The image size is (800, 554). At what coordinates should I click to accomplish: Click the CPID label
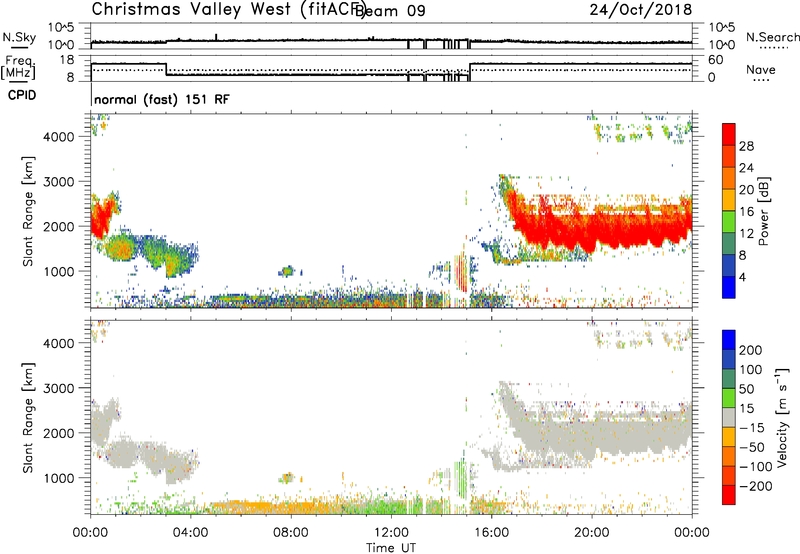pos(22,95)
